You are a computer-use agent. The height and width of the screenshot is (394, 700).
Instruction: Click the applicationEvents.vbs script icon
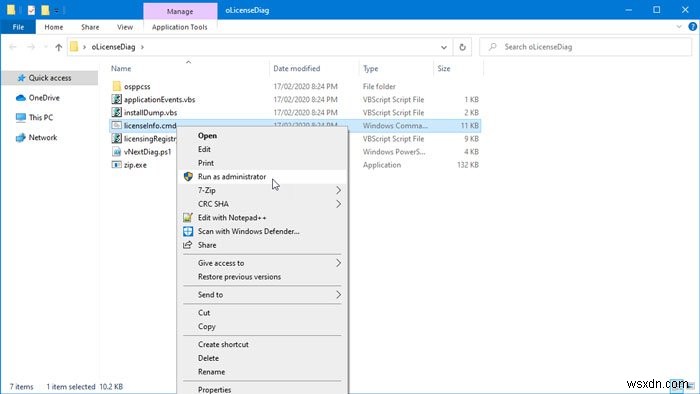[x=117, y=99]
